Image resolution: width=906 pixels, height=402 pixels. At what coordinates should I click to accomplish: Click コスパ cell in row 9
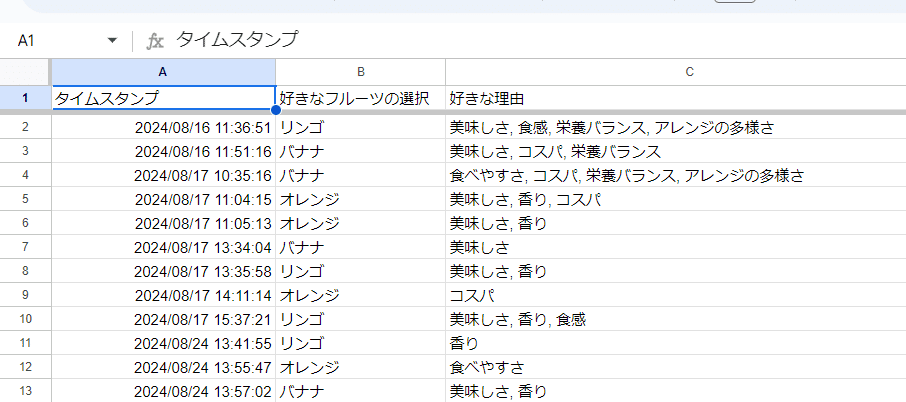675,295
